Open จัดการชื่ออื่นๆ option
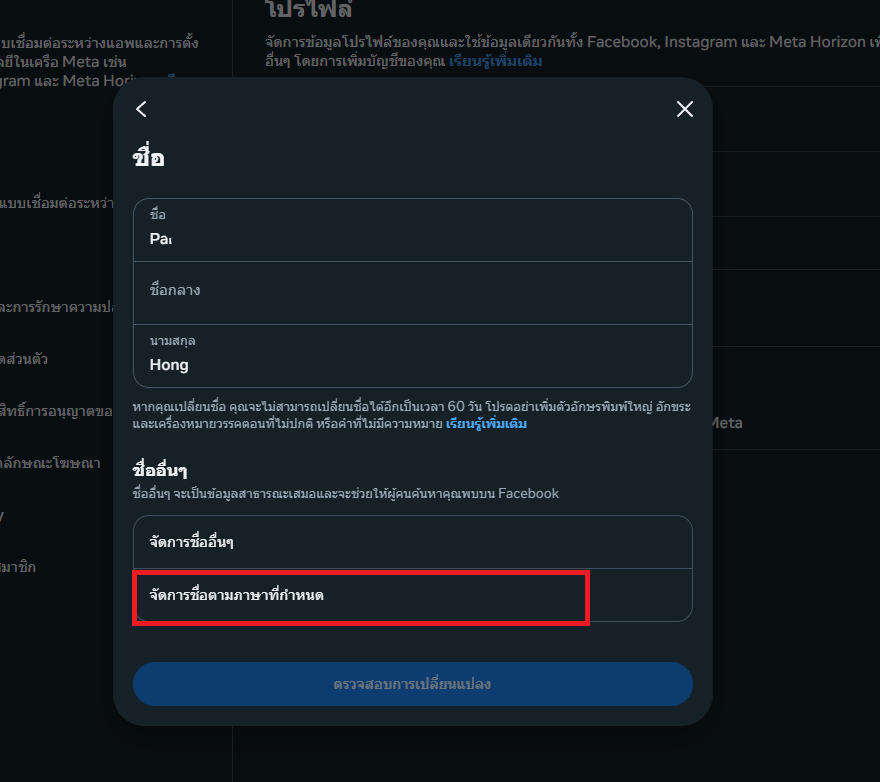The width and height of the screenshot is (880, 782). [413, 542]
